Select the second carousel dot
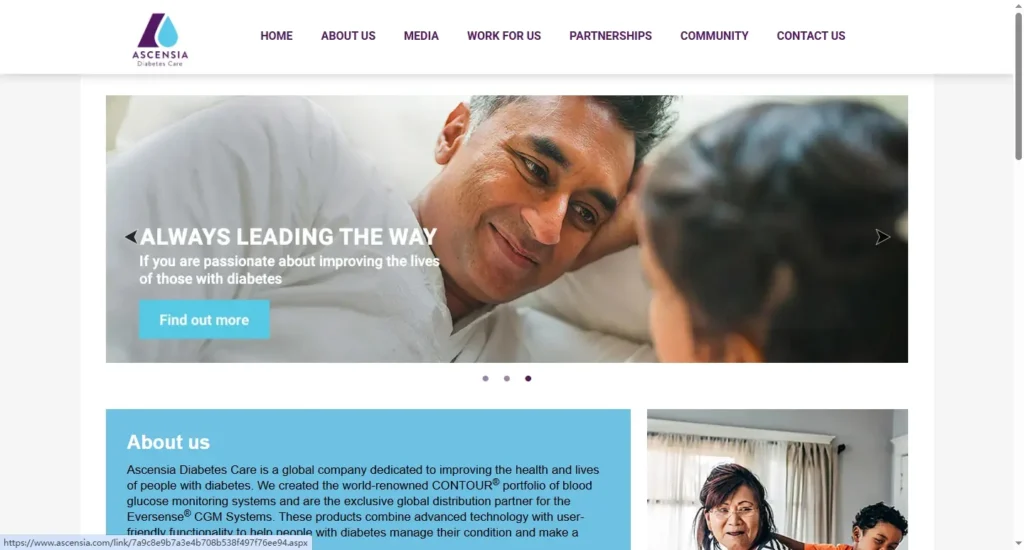Image resolution: width=1024 pixels, height=550 pixels. [507, 378]
